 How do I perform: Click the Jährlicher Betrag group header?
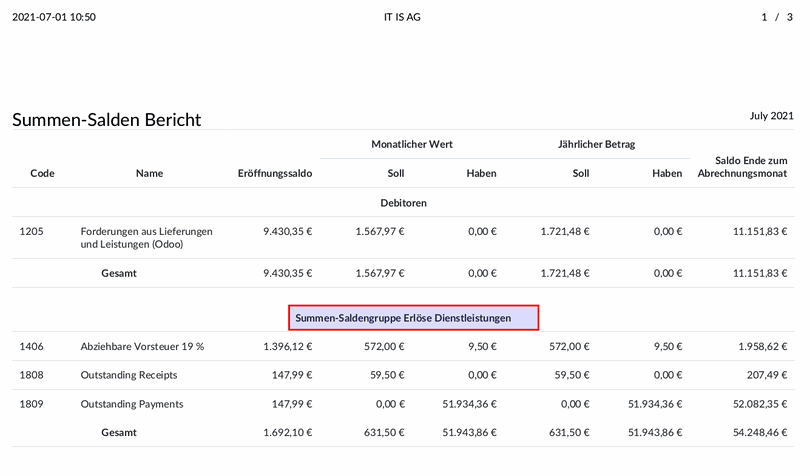click(x=596, y=144)
